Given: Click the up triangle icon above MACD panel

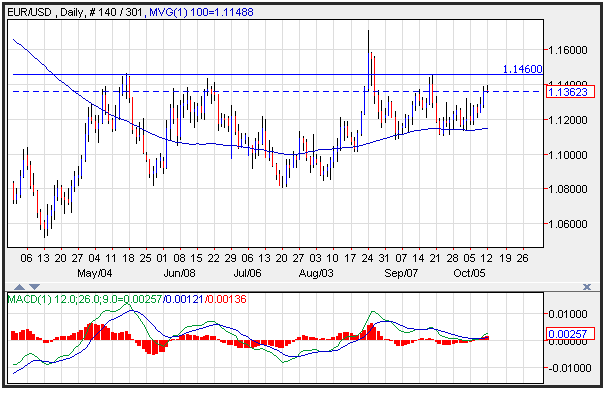Looking at the screenshot, I should [19, 287].
